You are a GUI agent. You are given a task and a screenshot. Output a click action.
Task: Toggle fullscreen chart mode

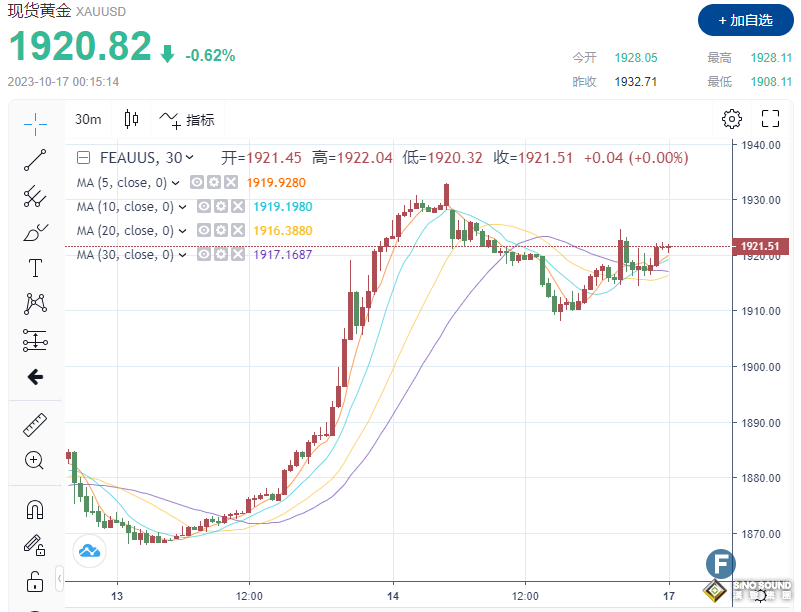(x=771, y=118)
